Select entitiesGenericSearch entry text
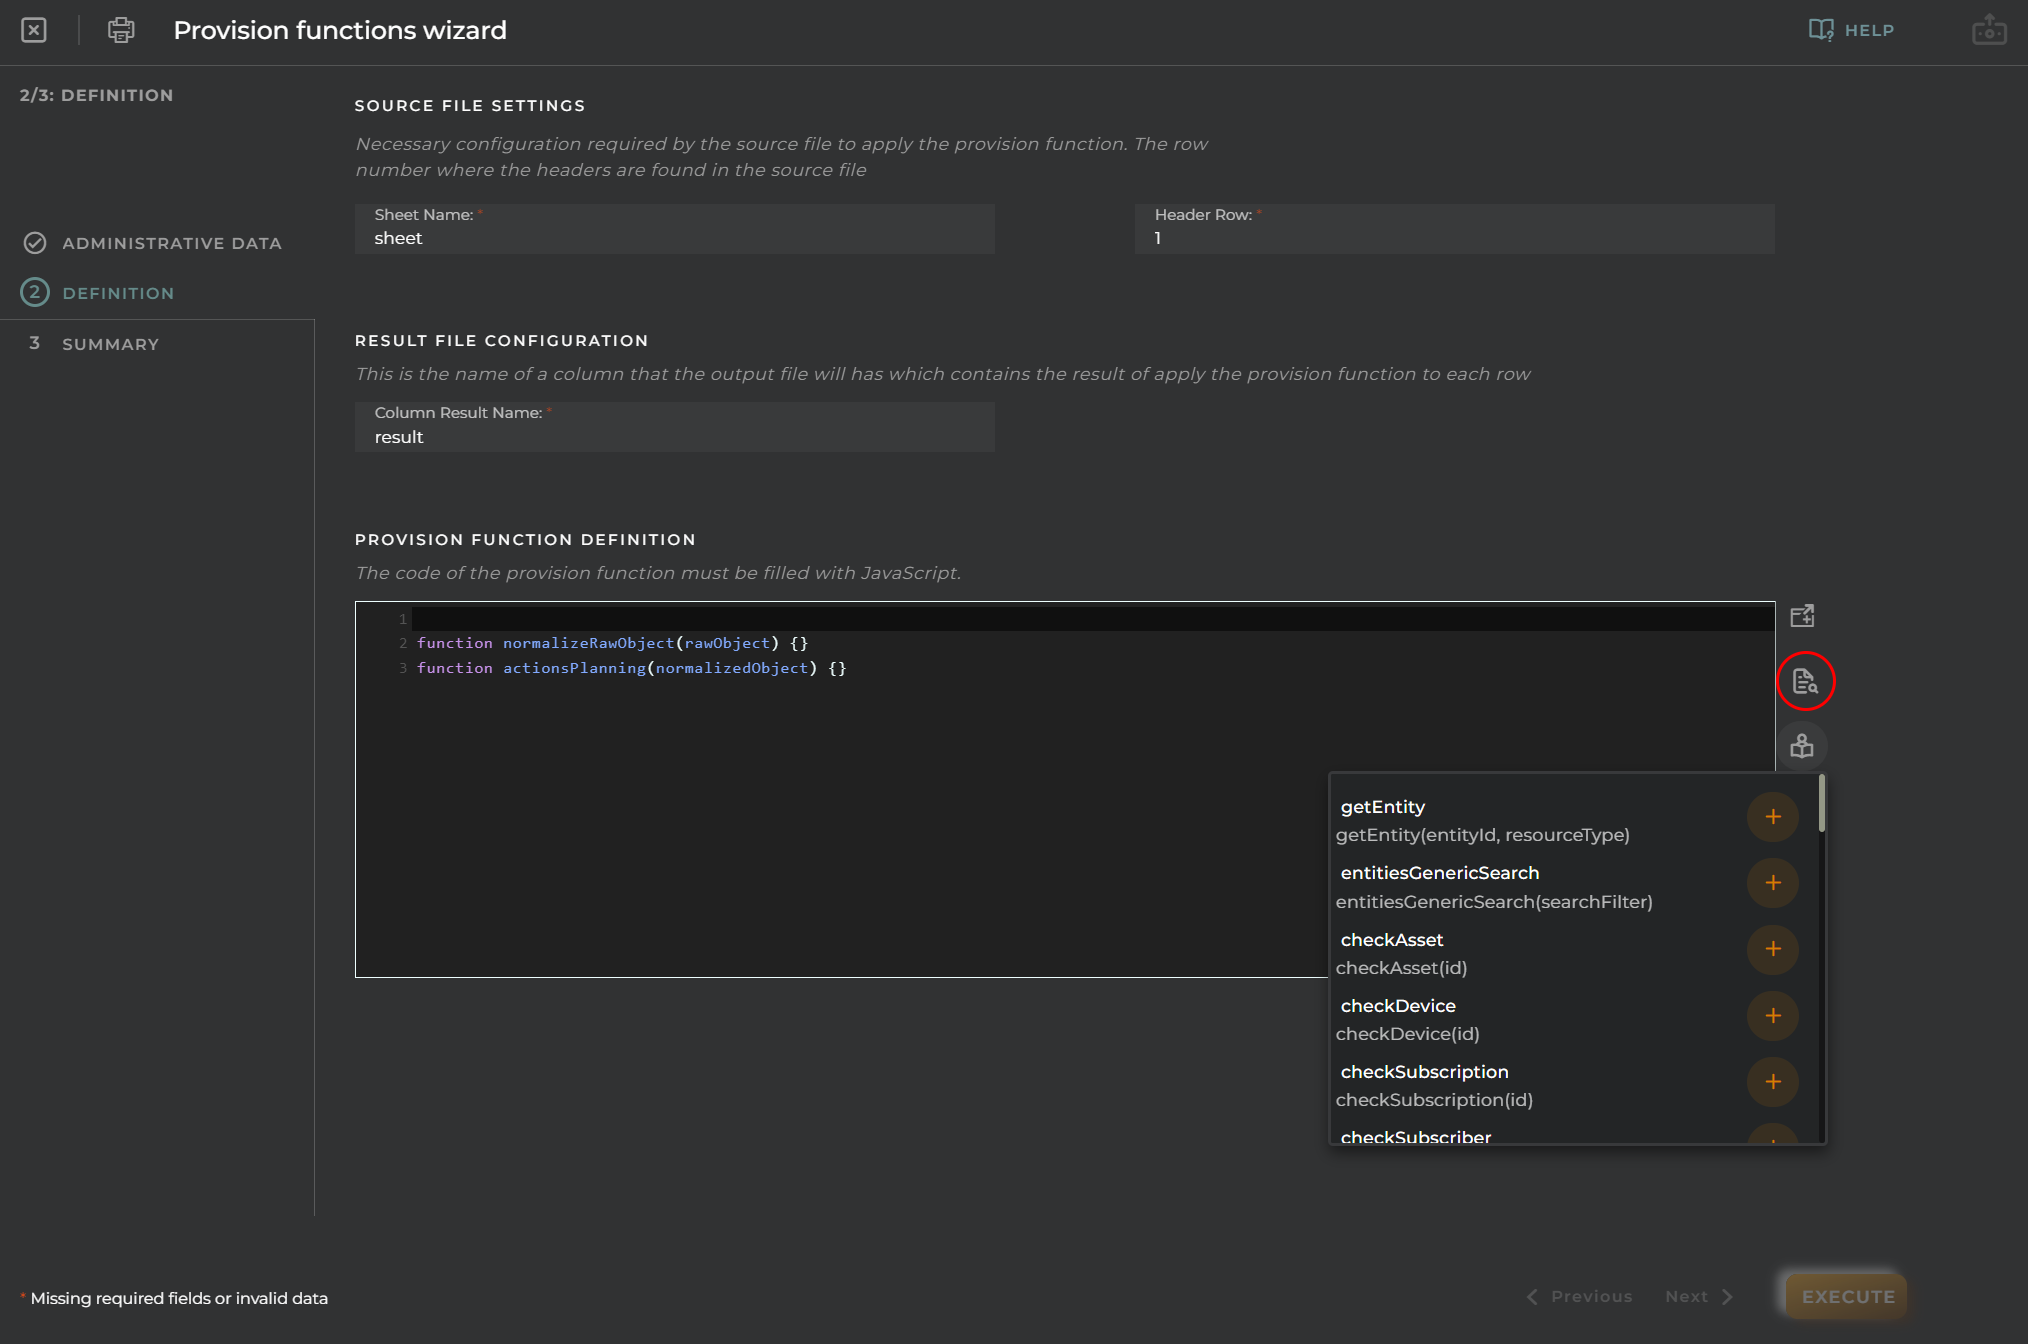 1439,873
